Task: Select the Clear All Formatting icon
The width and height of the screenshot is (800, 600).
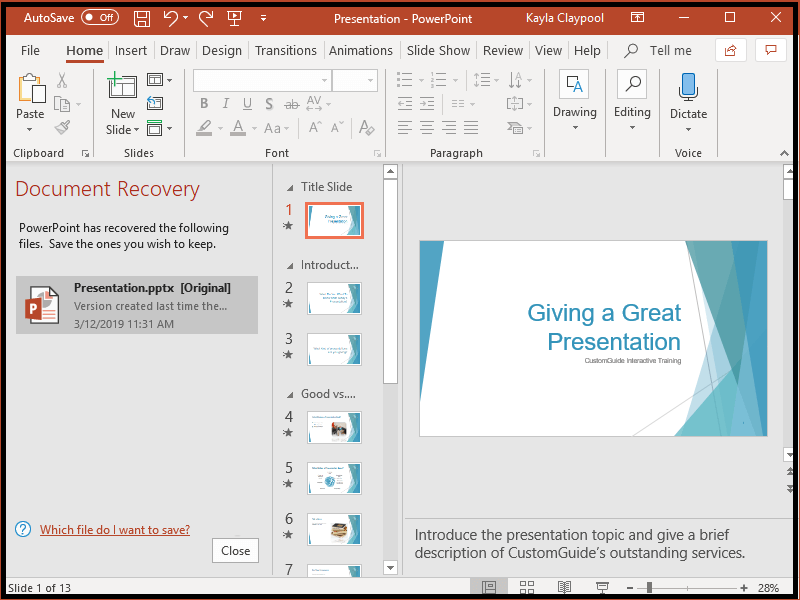Action: click(365, 126)
